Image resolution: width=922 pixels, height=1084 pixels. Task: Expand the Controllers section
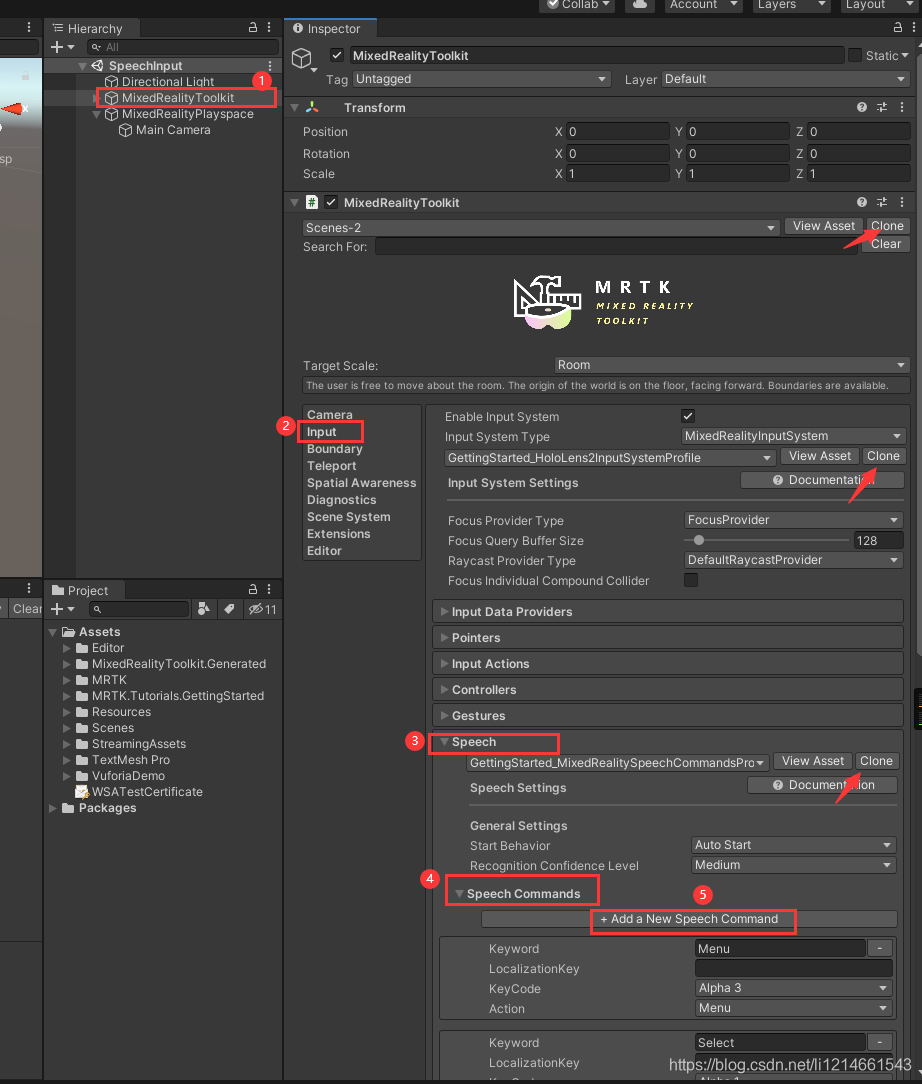pos(668,689)
